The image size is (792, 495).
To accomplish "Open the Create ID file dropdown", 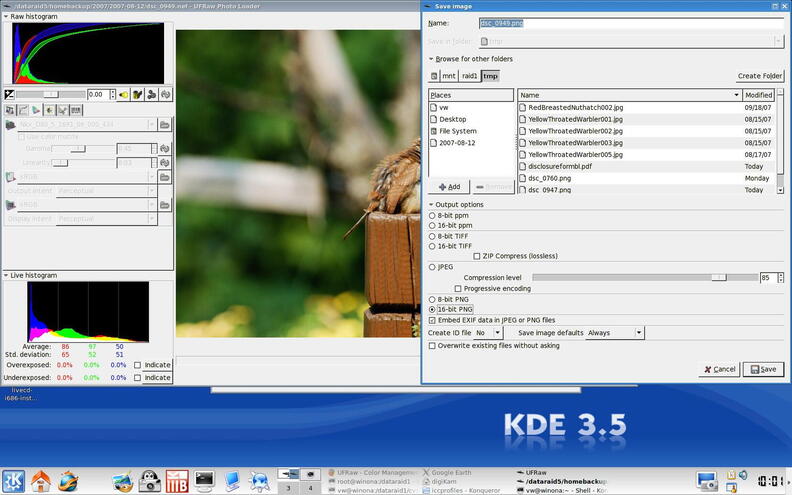I will coord(488,332).
